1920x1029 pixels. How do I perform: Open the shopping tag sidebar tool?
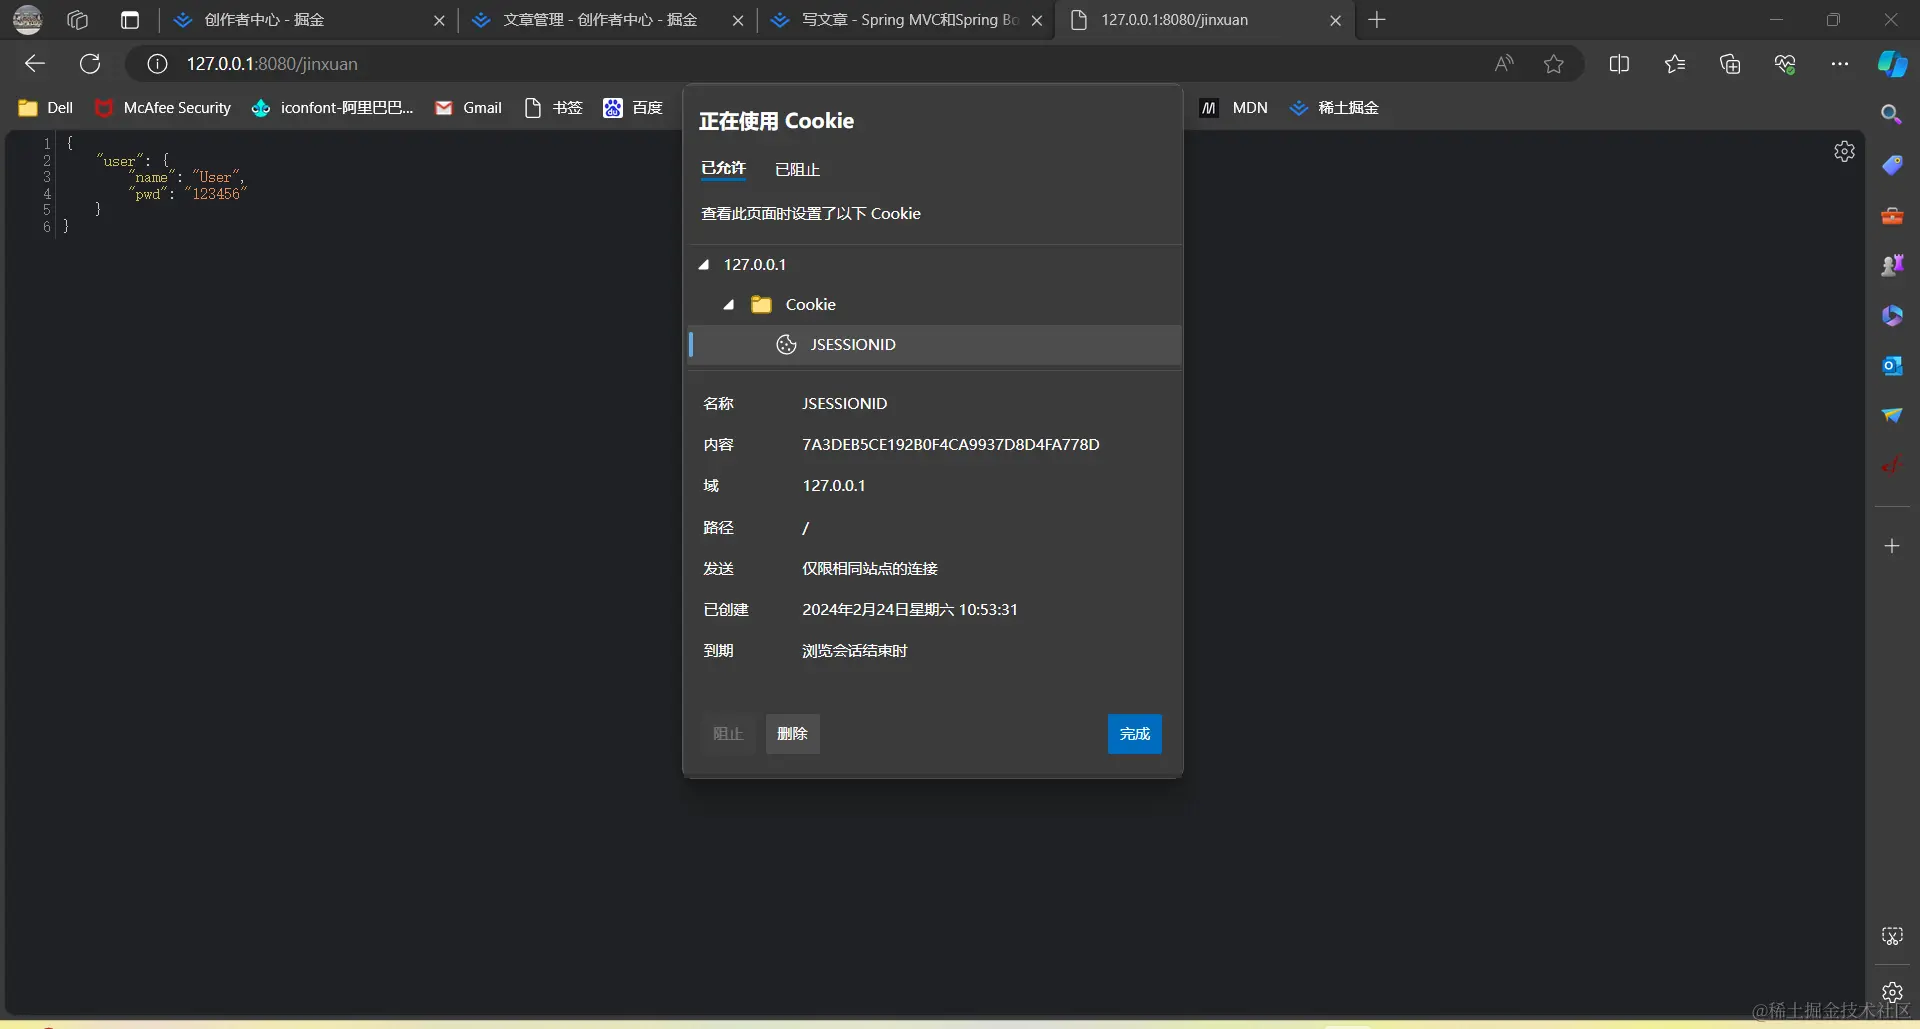pos(1892,165)
